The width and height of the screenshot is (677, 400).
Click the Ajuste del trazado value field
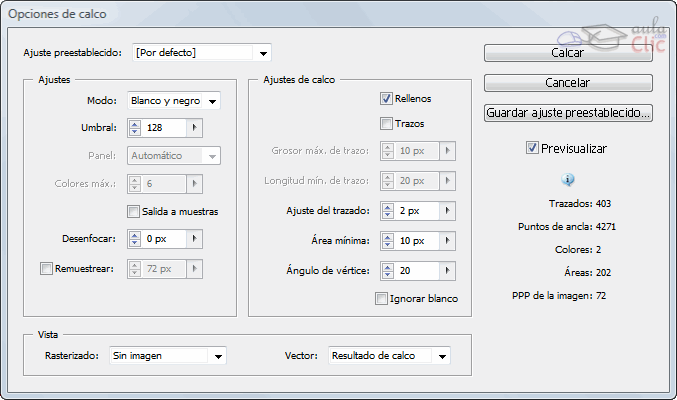[416, 211]
